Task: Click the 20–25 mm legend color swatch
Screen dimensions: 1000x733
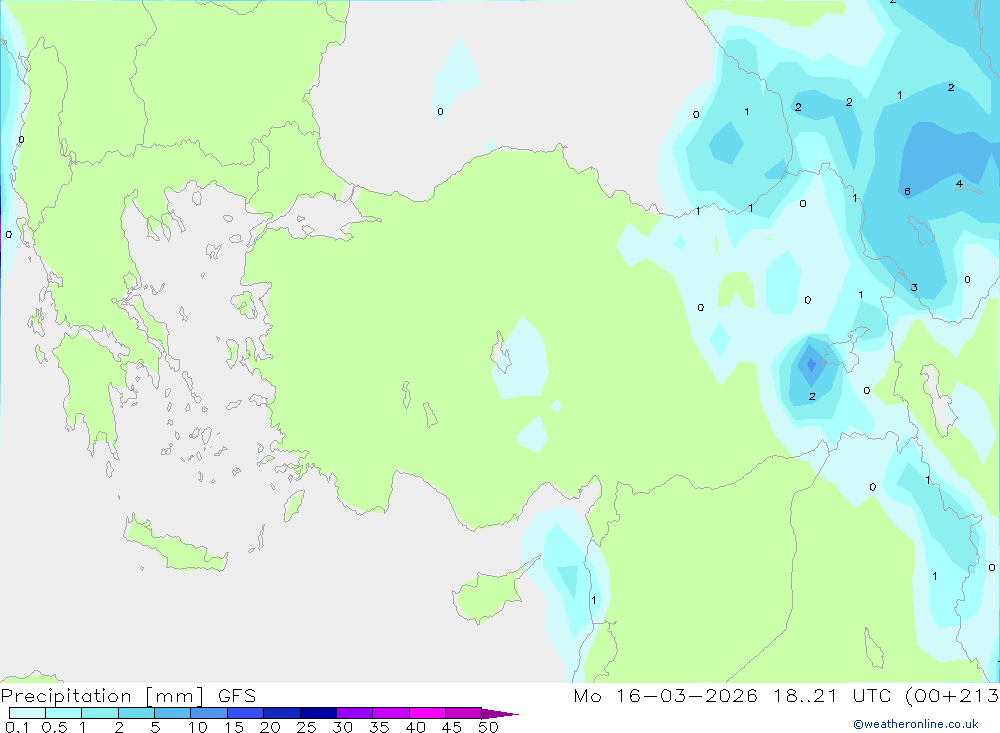Action: pos(281,713)
